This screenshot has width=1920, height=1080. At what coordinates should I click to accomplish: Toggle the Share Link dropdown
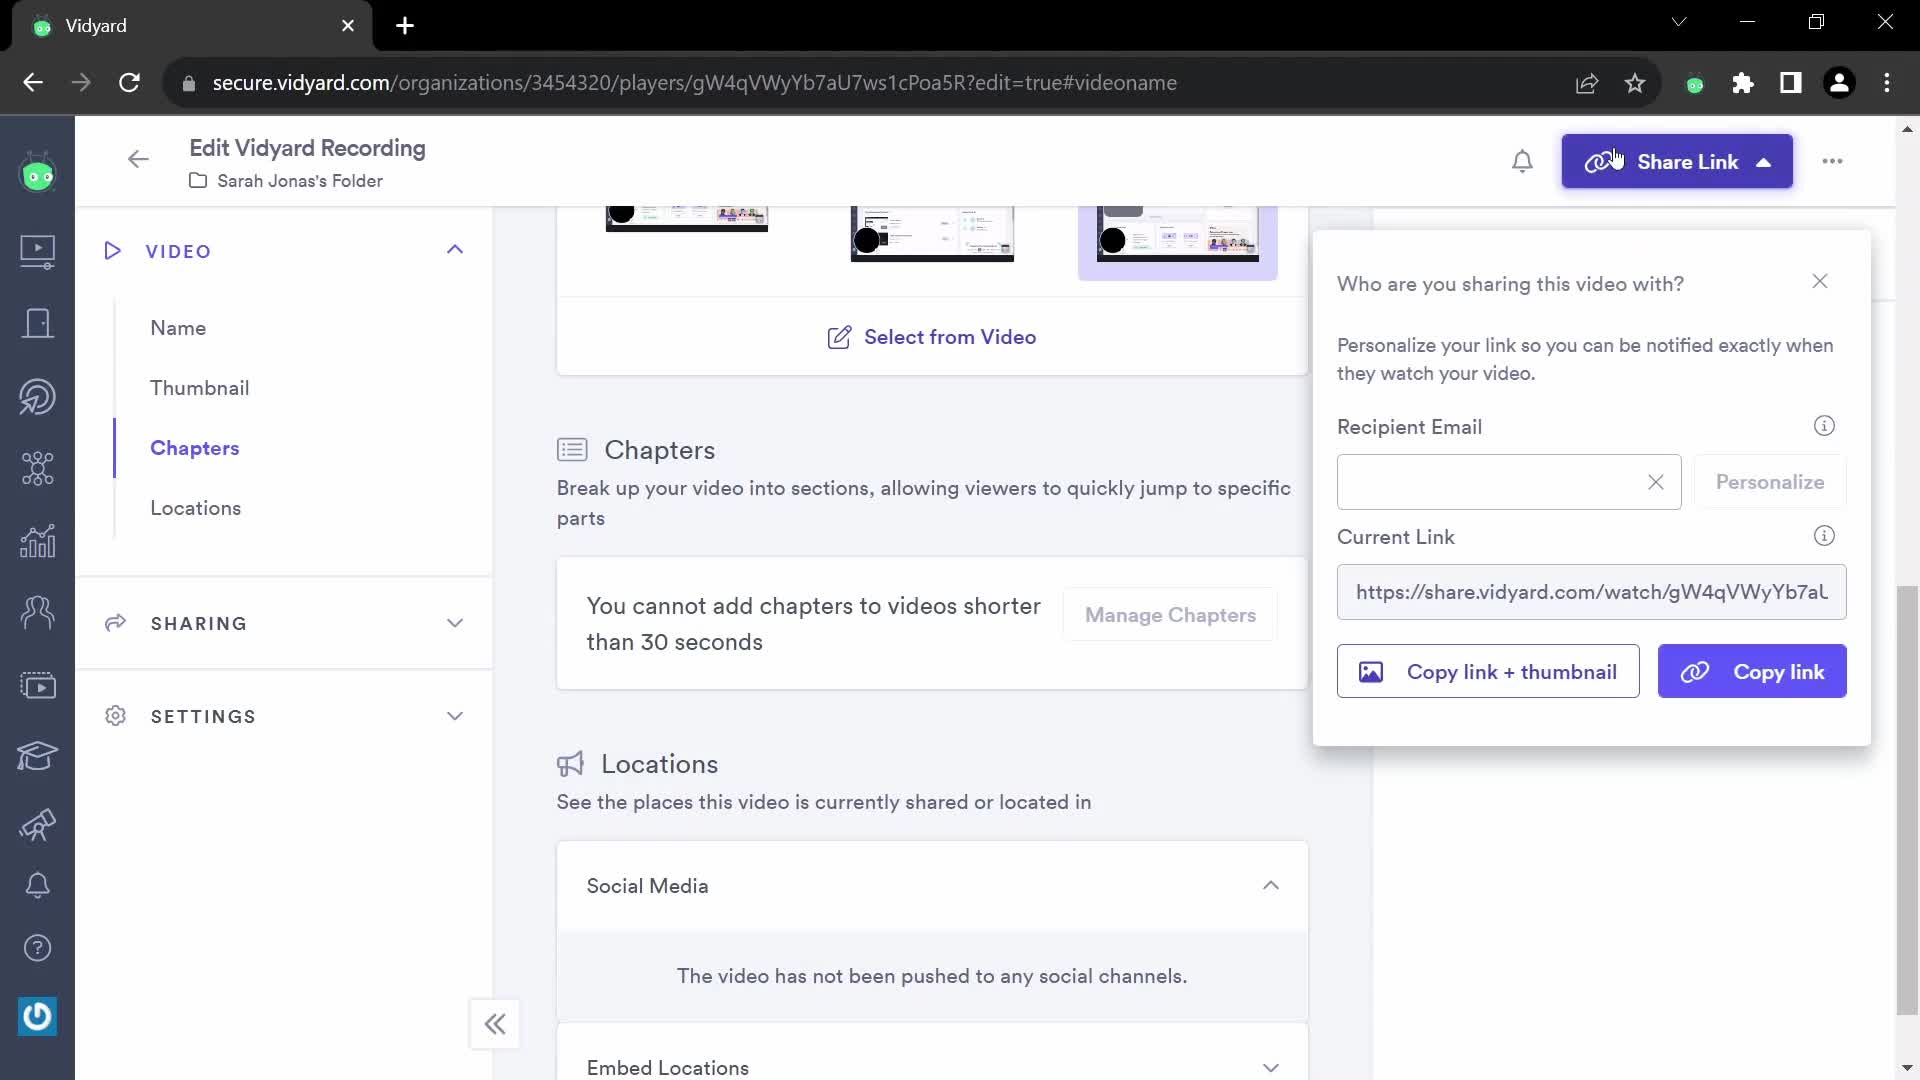[x=1677, y=161]
